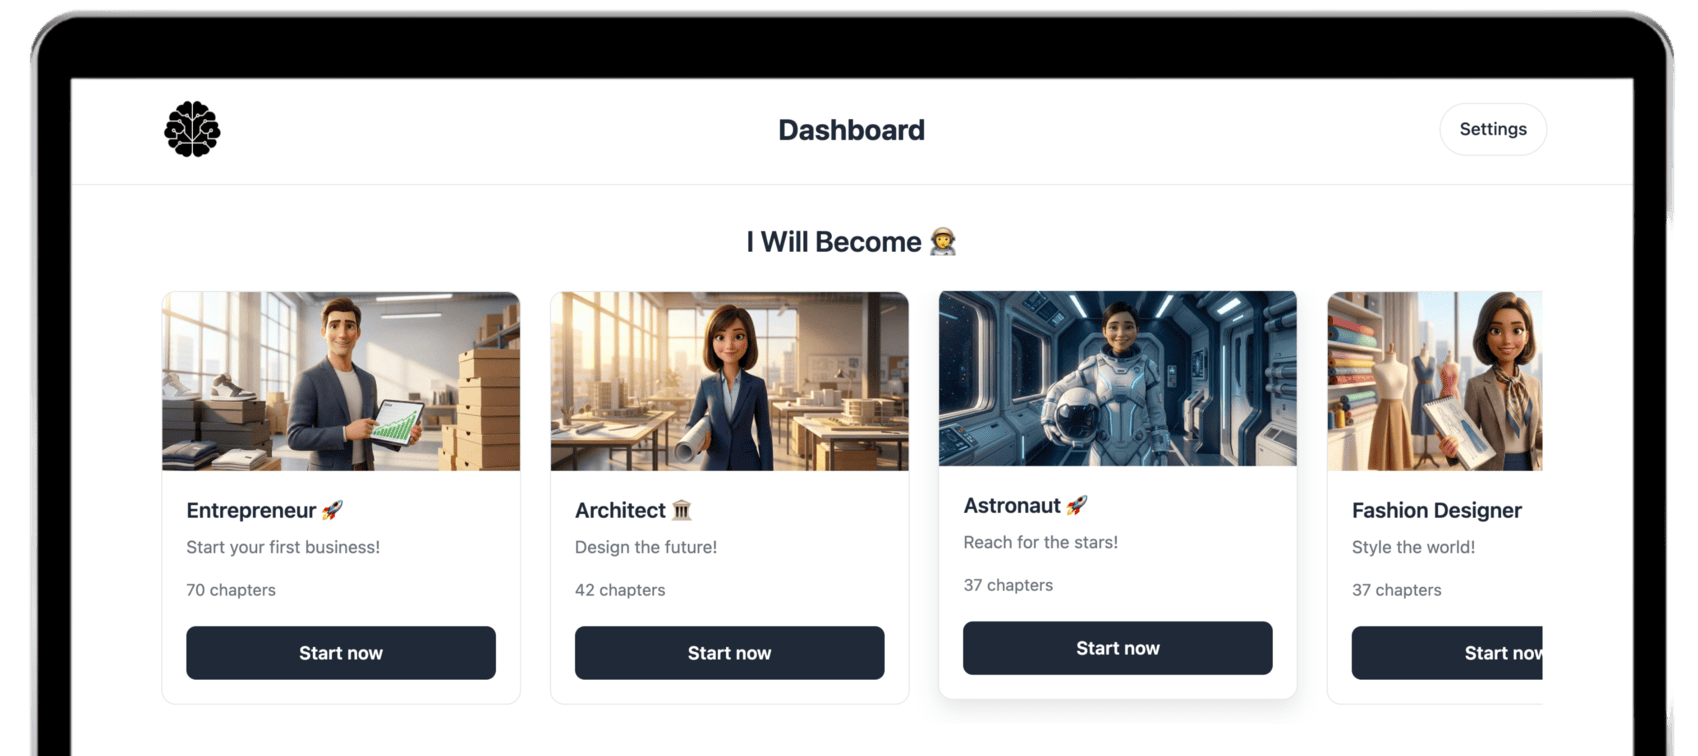Click the Dashboard page heading
1698x756 pixels.
tap(851, 130)
